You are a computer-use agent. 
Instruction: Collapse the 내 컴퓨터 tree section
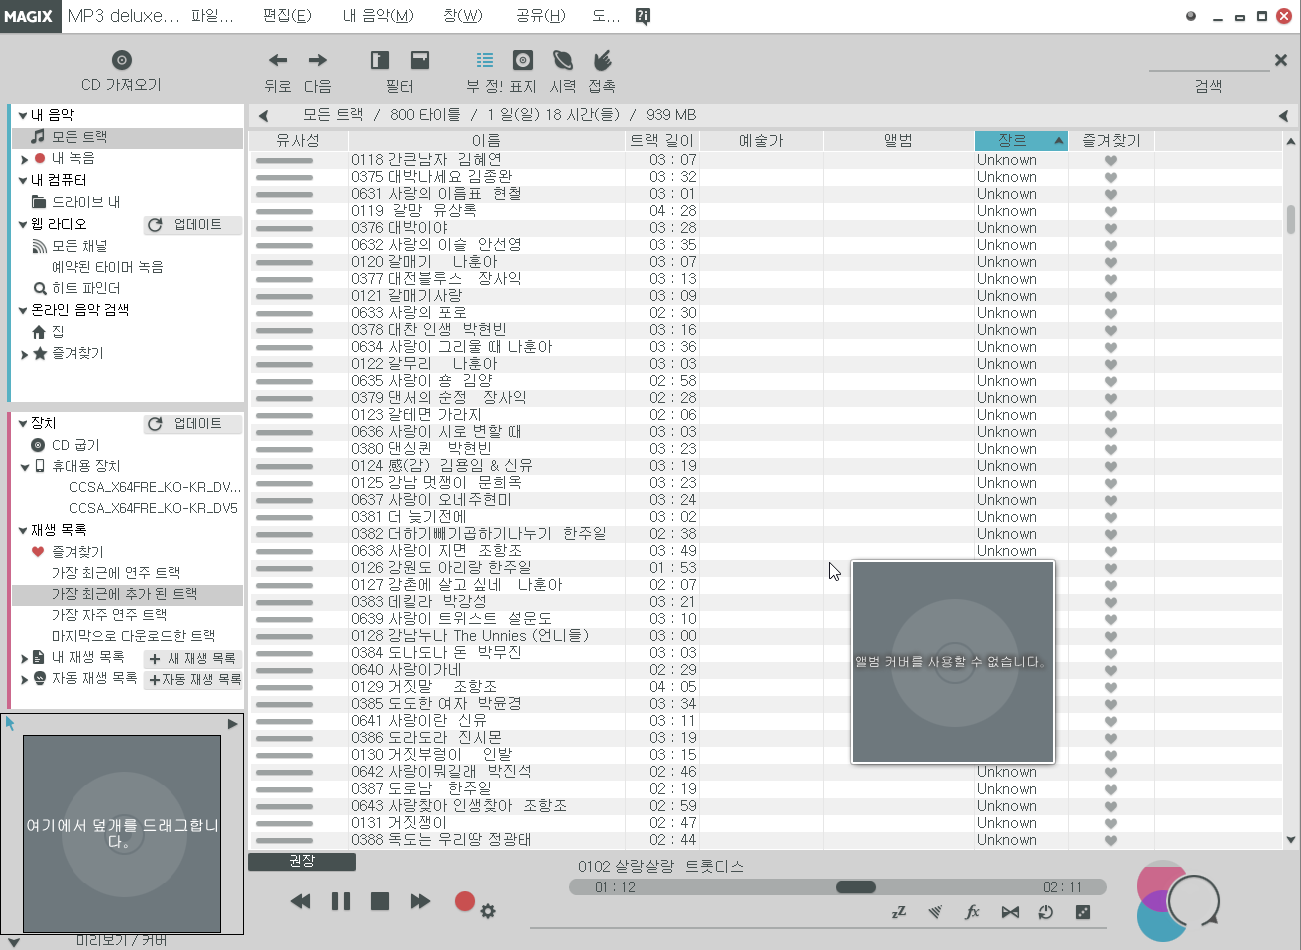(23, 181)
